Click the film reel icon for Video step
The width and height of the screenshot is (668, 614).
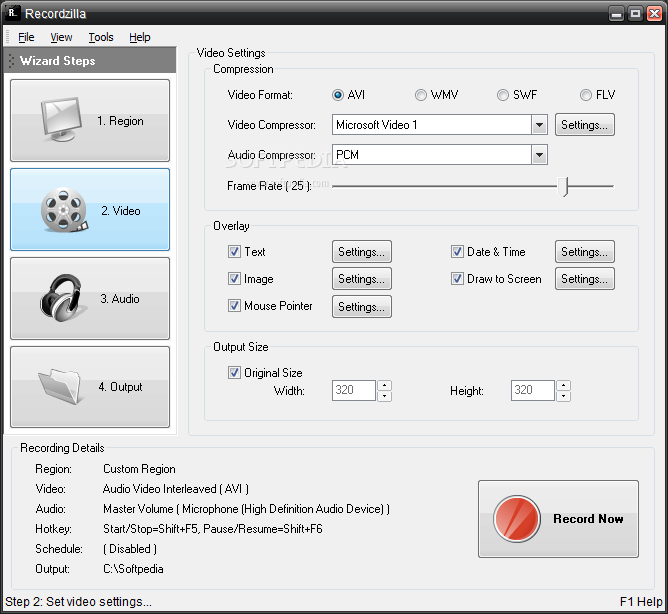[64, 210]
